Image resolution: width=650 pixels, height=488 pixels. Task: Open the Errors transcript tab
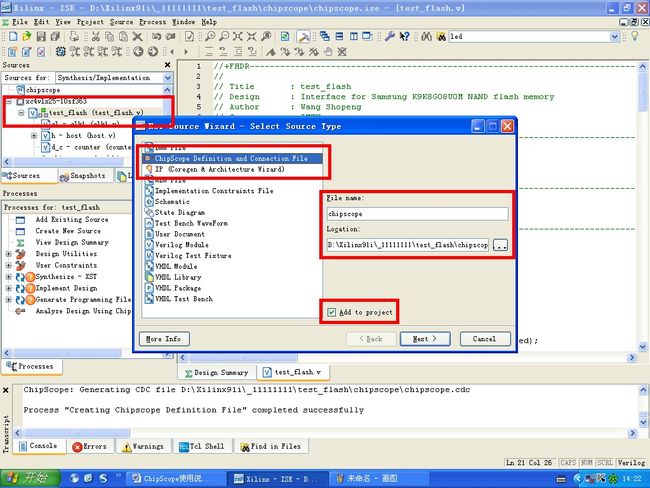point(90,447)
